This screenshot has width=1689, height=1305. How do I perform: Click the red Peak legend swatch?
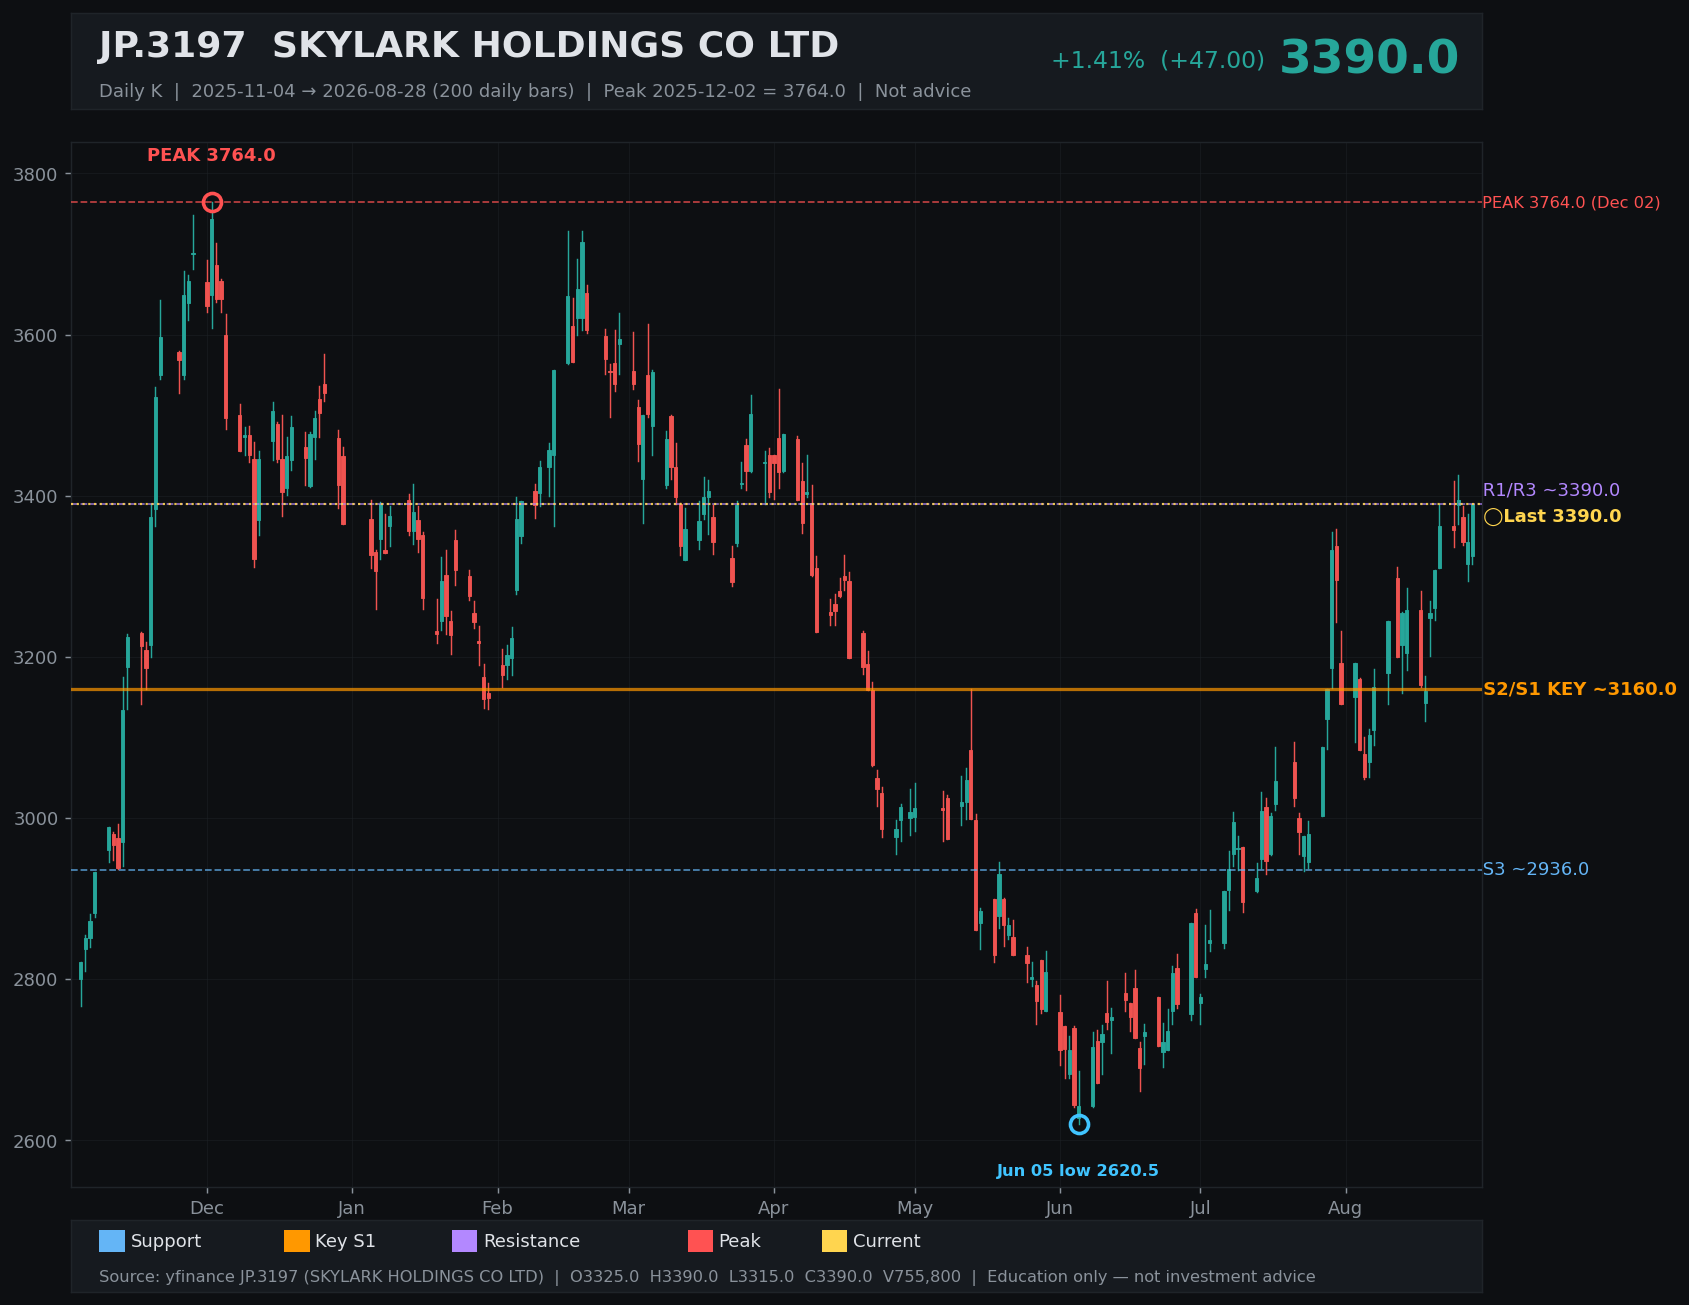700,1241
